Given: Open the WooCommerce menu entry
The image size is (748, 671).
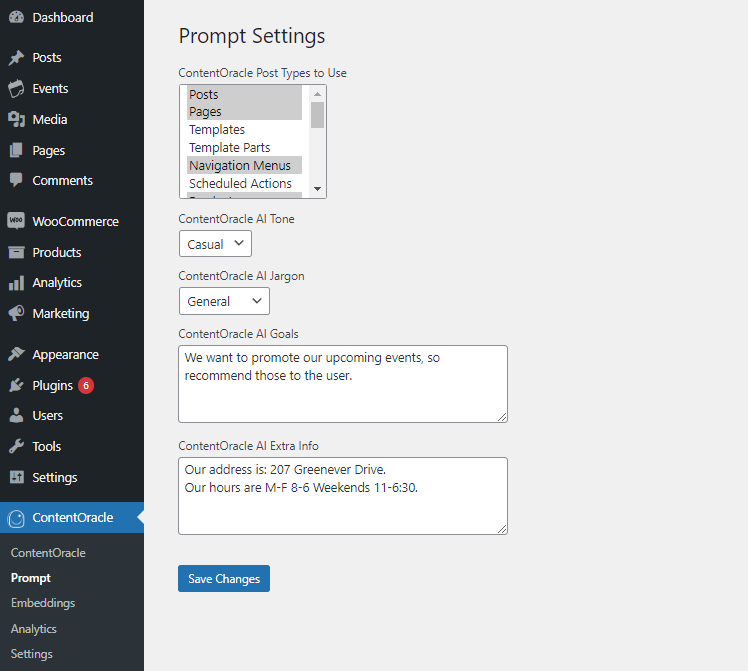Looking at the screenshot, I should [x=75, y=221].
